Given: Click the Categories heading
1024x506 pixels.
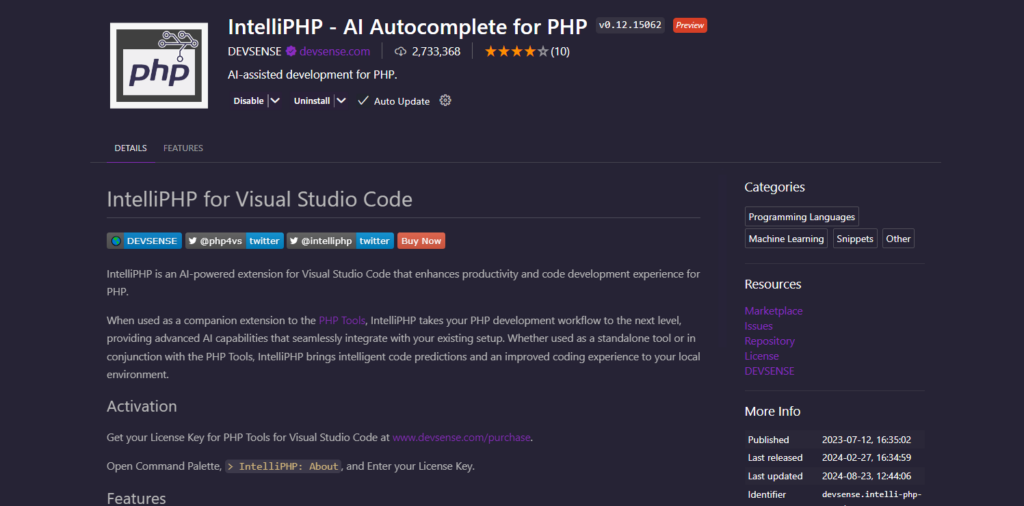Looking at the screenshot, I should (775, 187).
